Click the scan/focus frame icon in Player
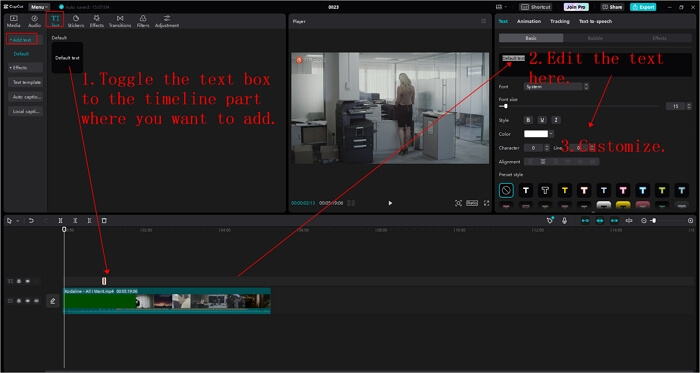The image size is (700, 373). click(458, 203)
